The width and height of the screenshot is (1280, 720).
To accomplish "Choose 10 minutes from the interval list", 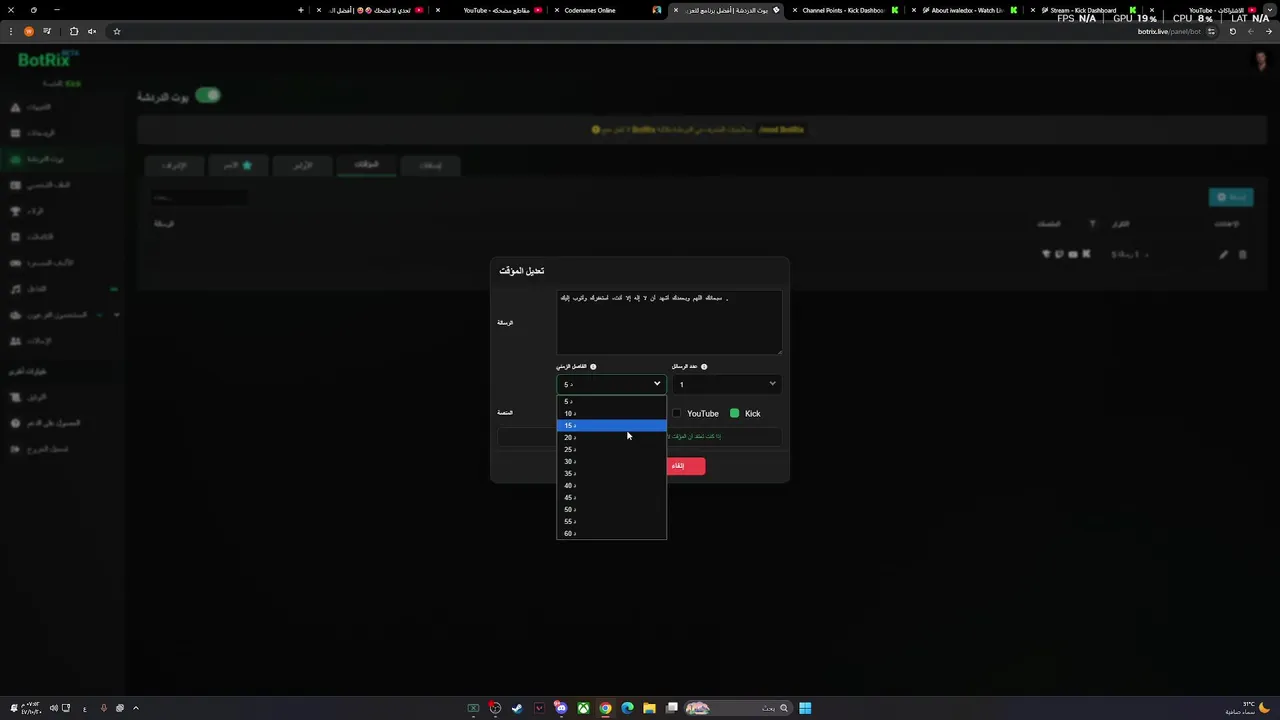I will coord(611,413).
